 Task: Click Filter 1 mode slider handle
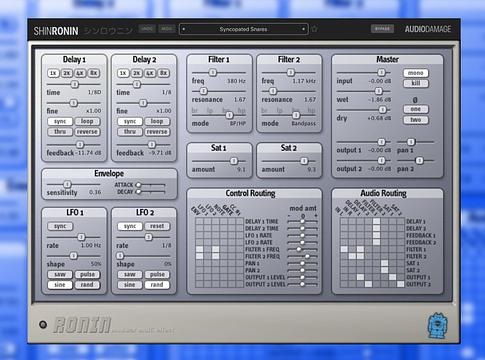(229, 115)
